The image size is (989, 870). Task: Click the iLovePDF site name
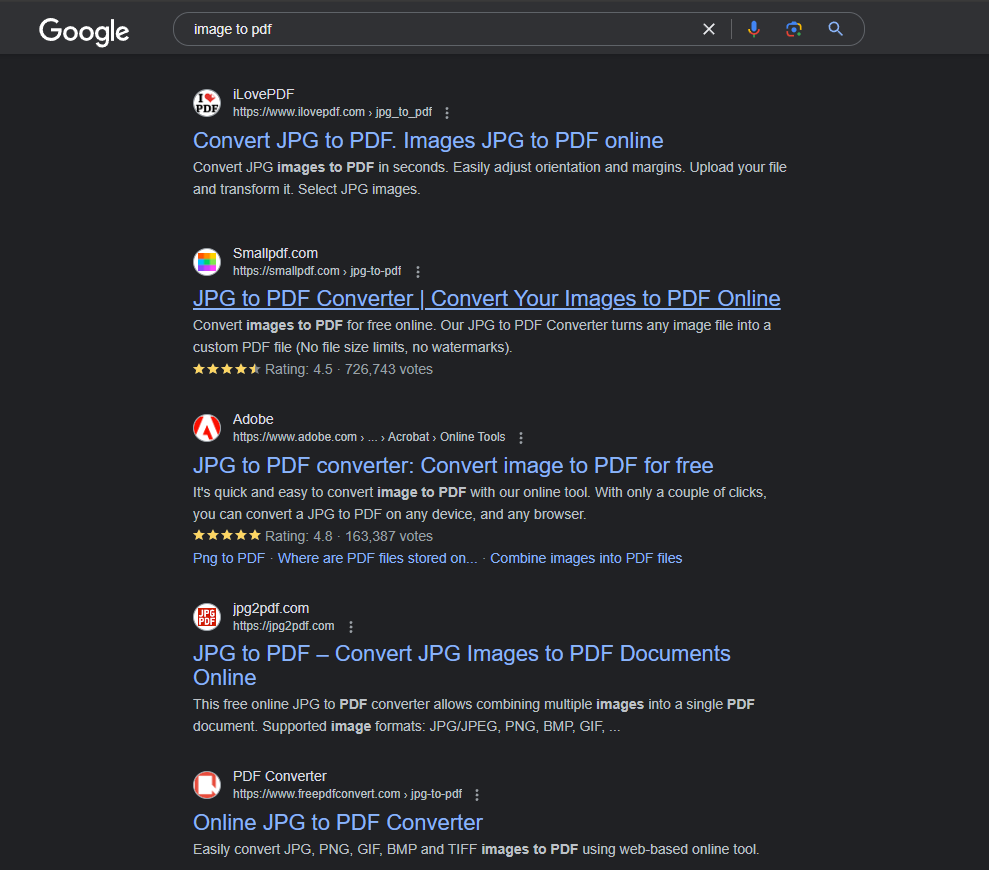point(264,94)
